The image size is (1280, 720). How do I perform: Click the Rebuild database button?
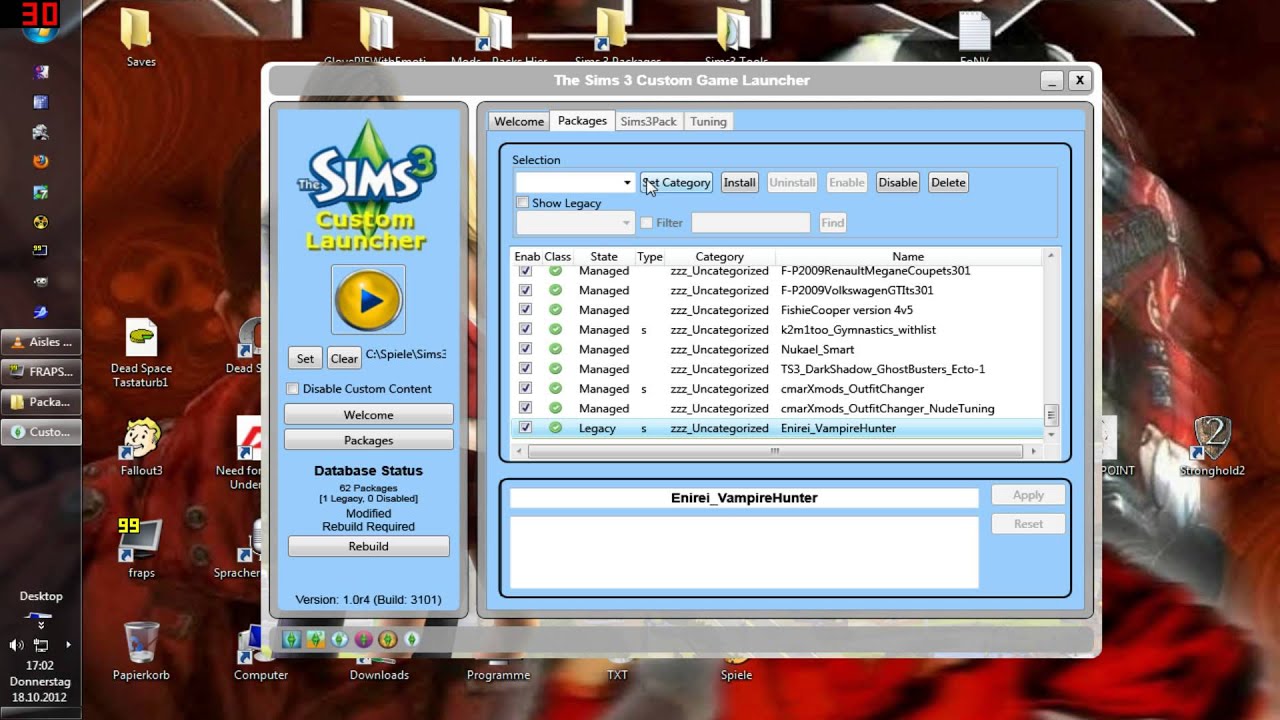point(368,546)
